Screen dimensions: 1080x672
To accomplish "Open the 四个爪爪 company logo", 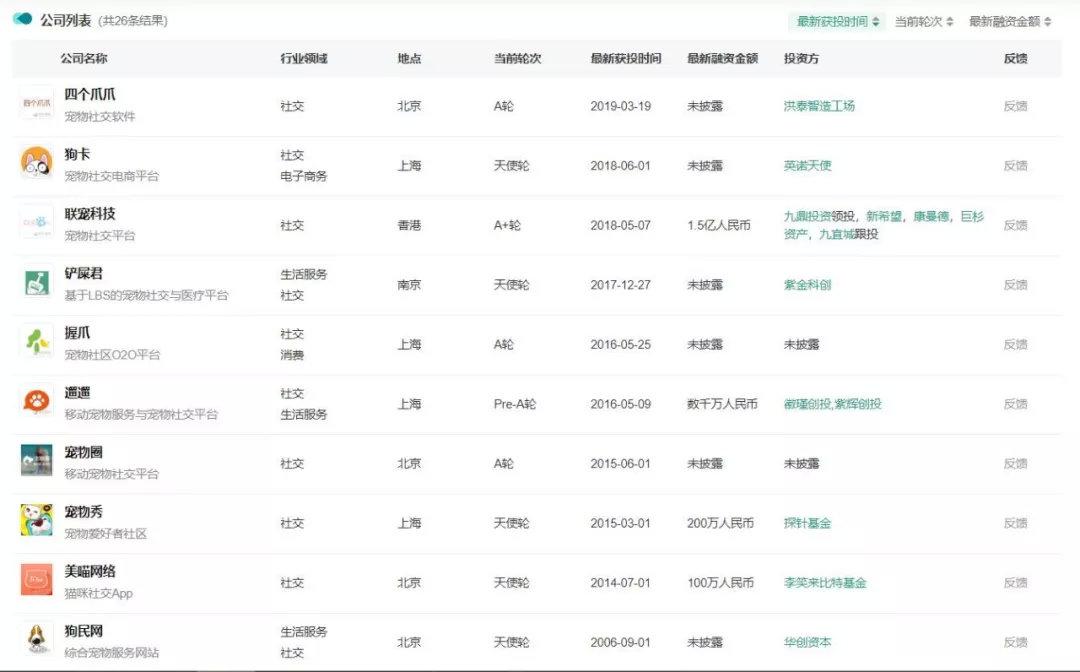I will pos(37,103).
